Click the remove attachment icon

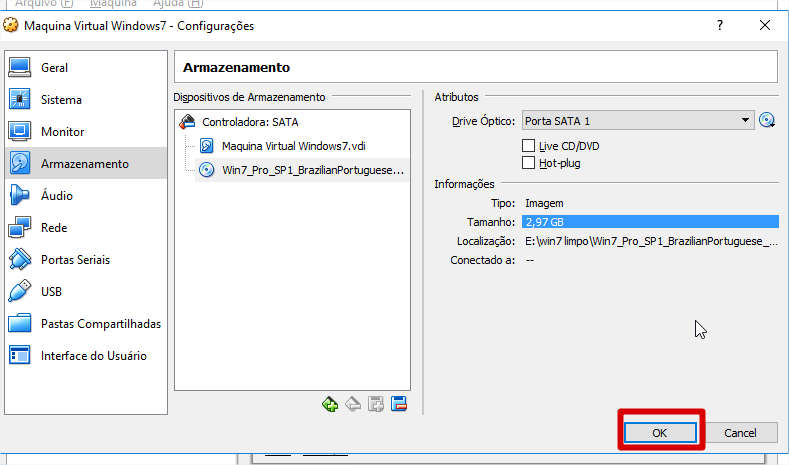click(x=399, y=404)
